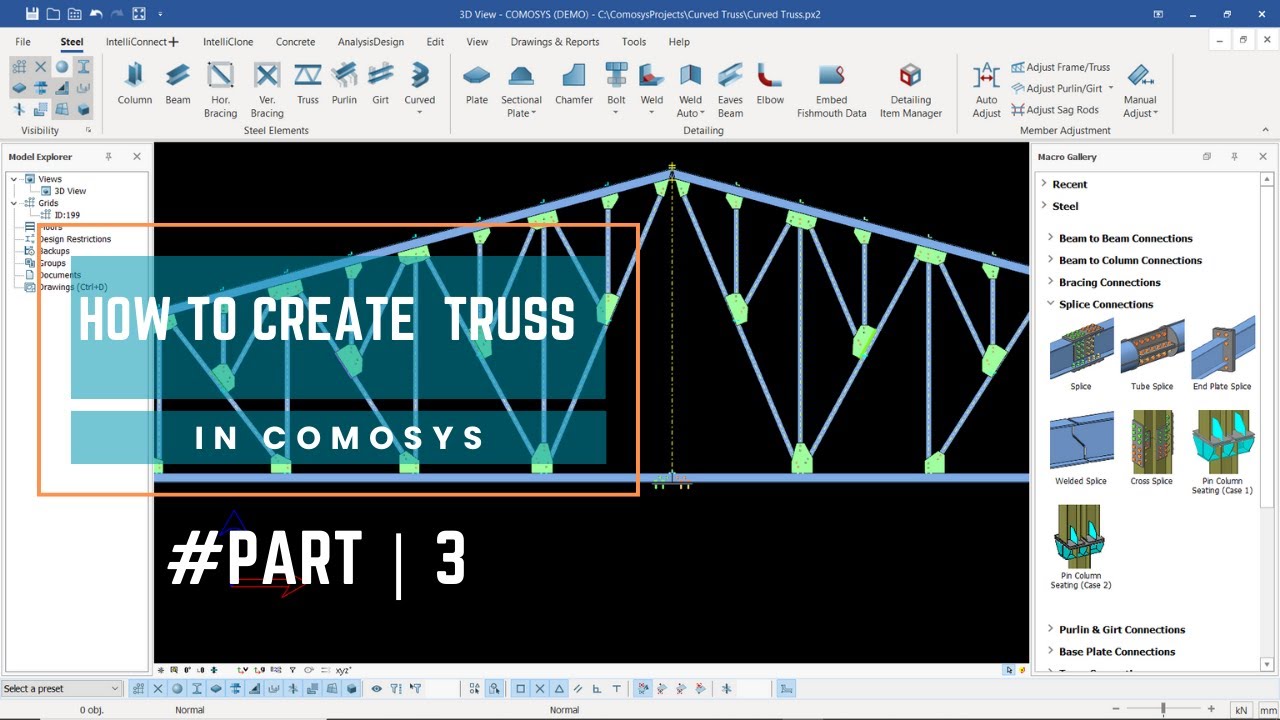The height and width of the screenshot is (720, 1280).
Task: Click Adjust Sag Rods button
Action: (x=1055, y=110)
